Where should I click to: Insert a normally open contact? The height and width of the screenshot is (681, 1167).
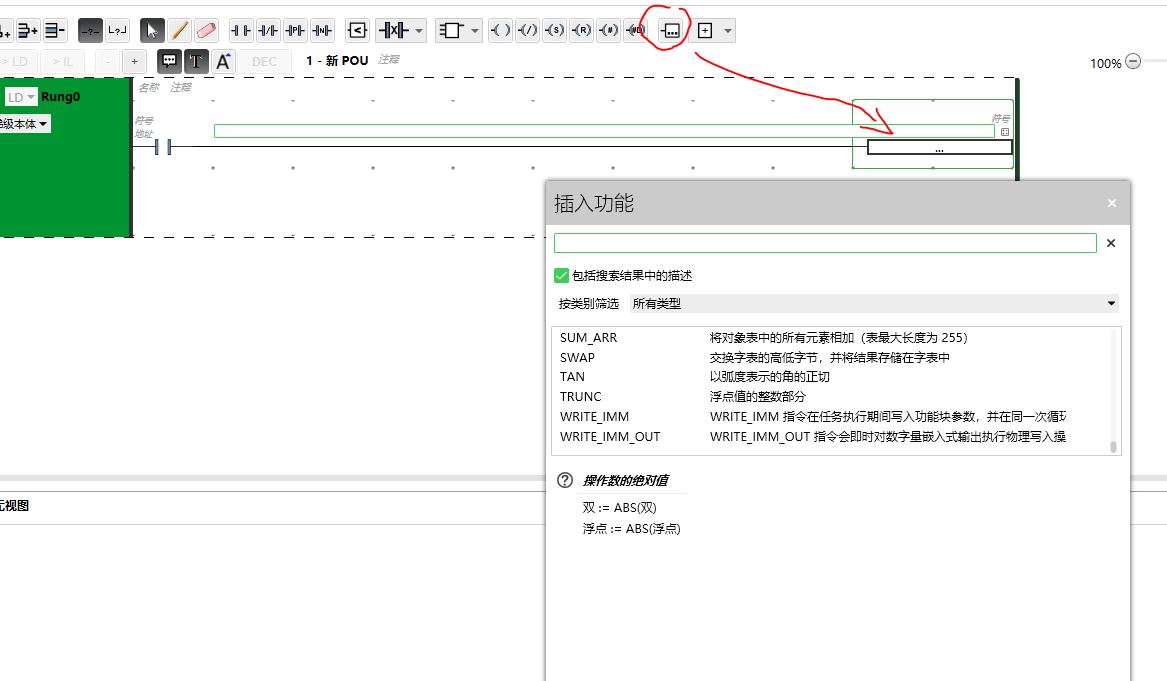(x=241, y=31)
